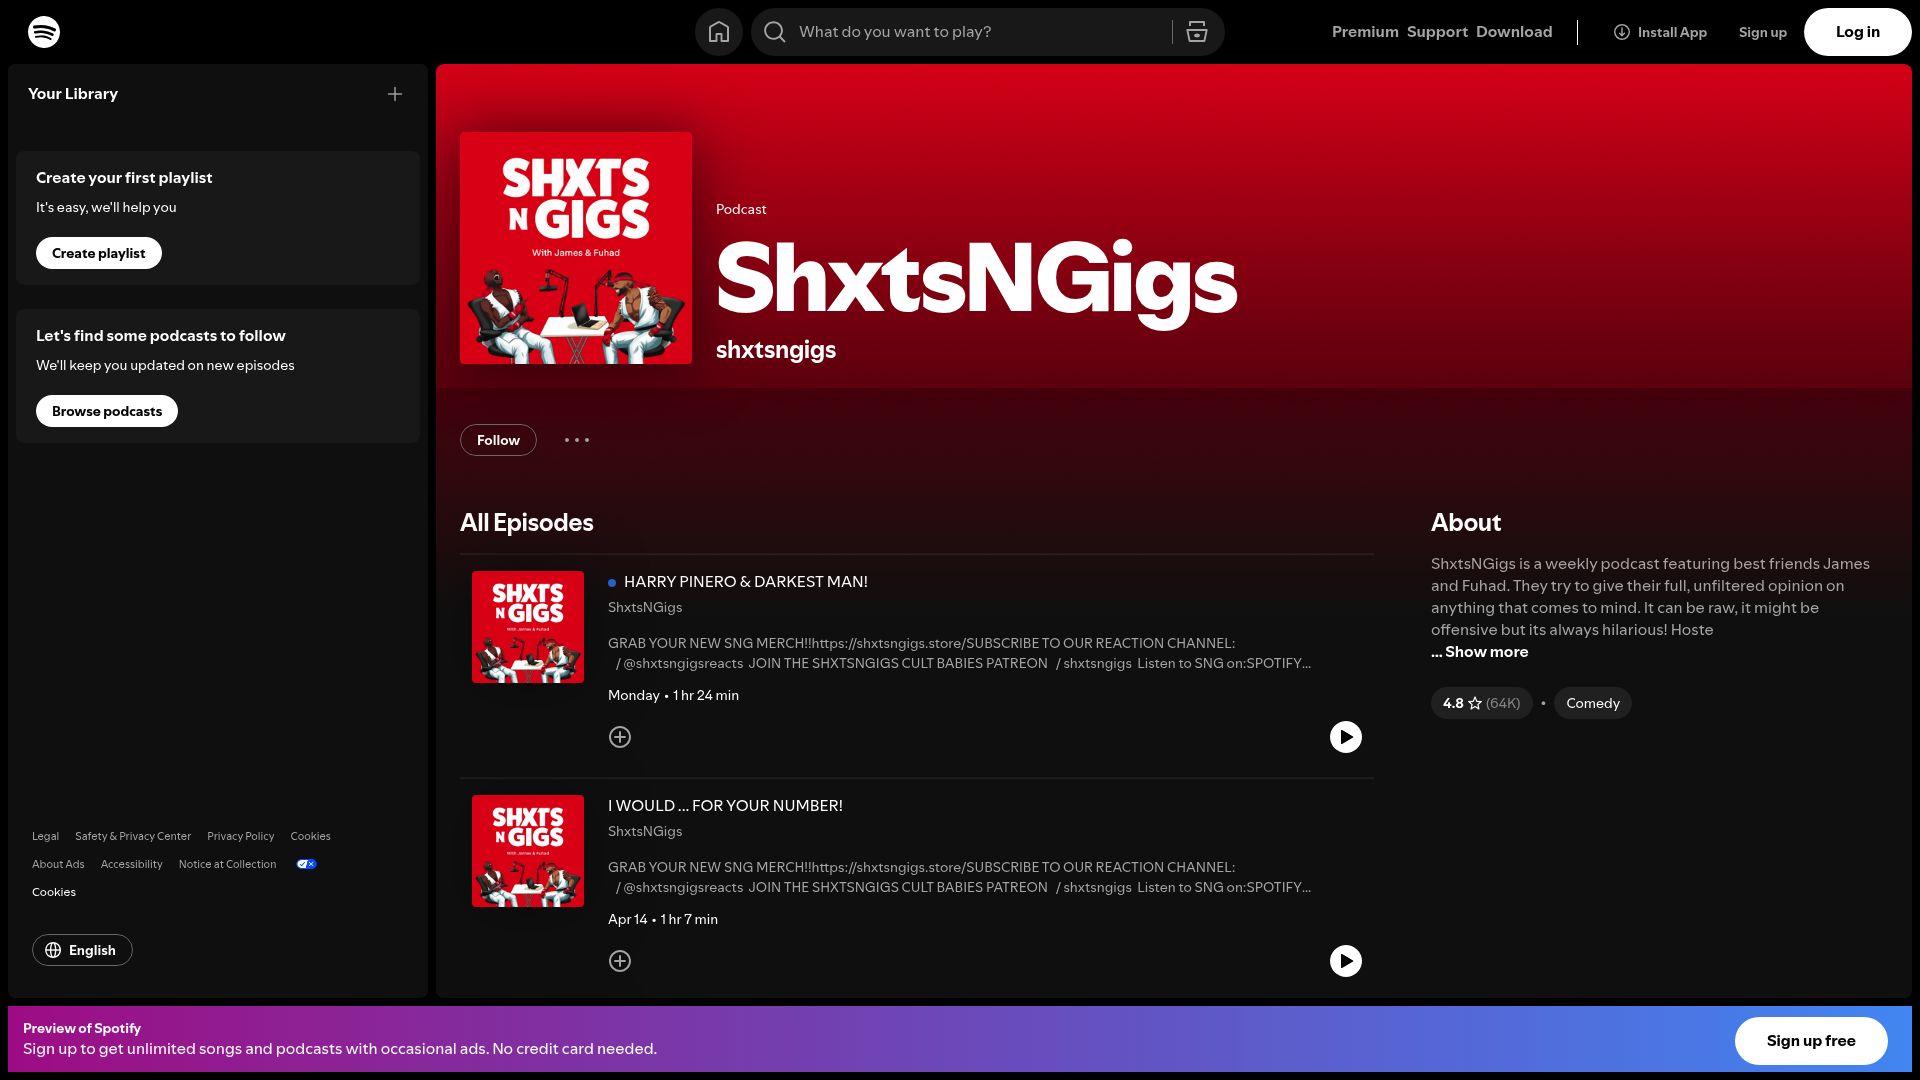Open the English language selector

click(82, 950)
